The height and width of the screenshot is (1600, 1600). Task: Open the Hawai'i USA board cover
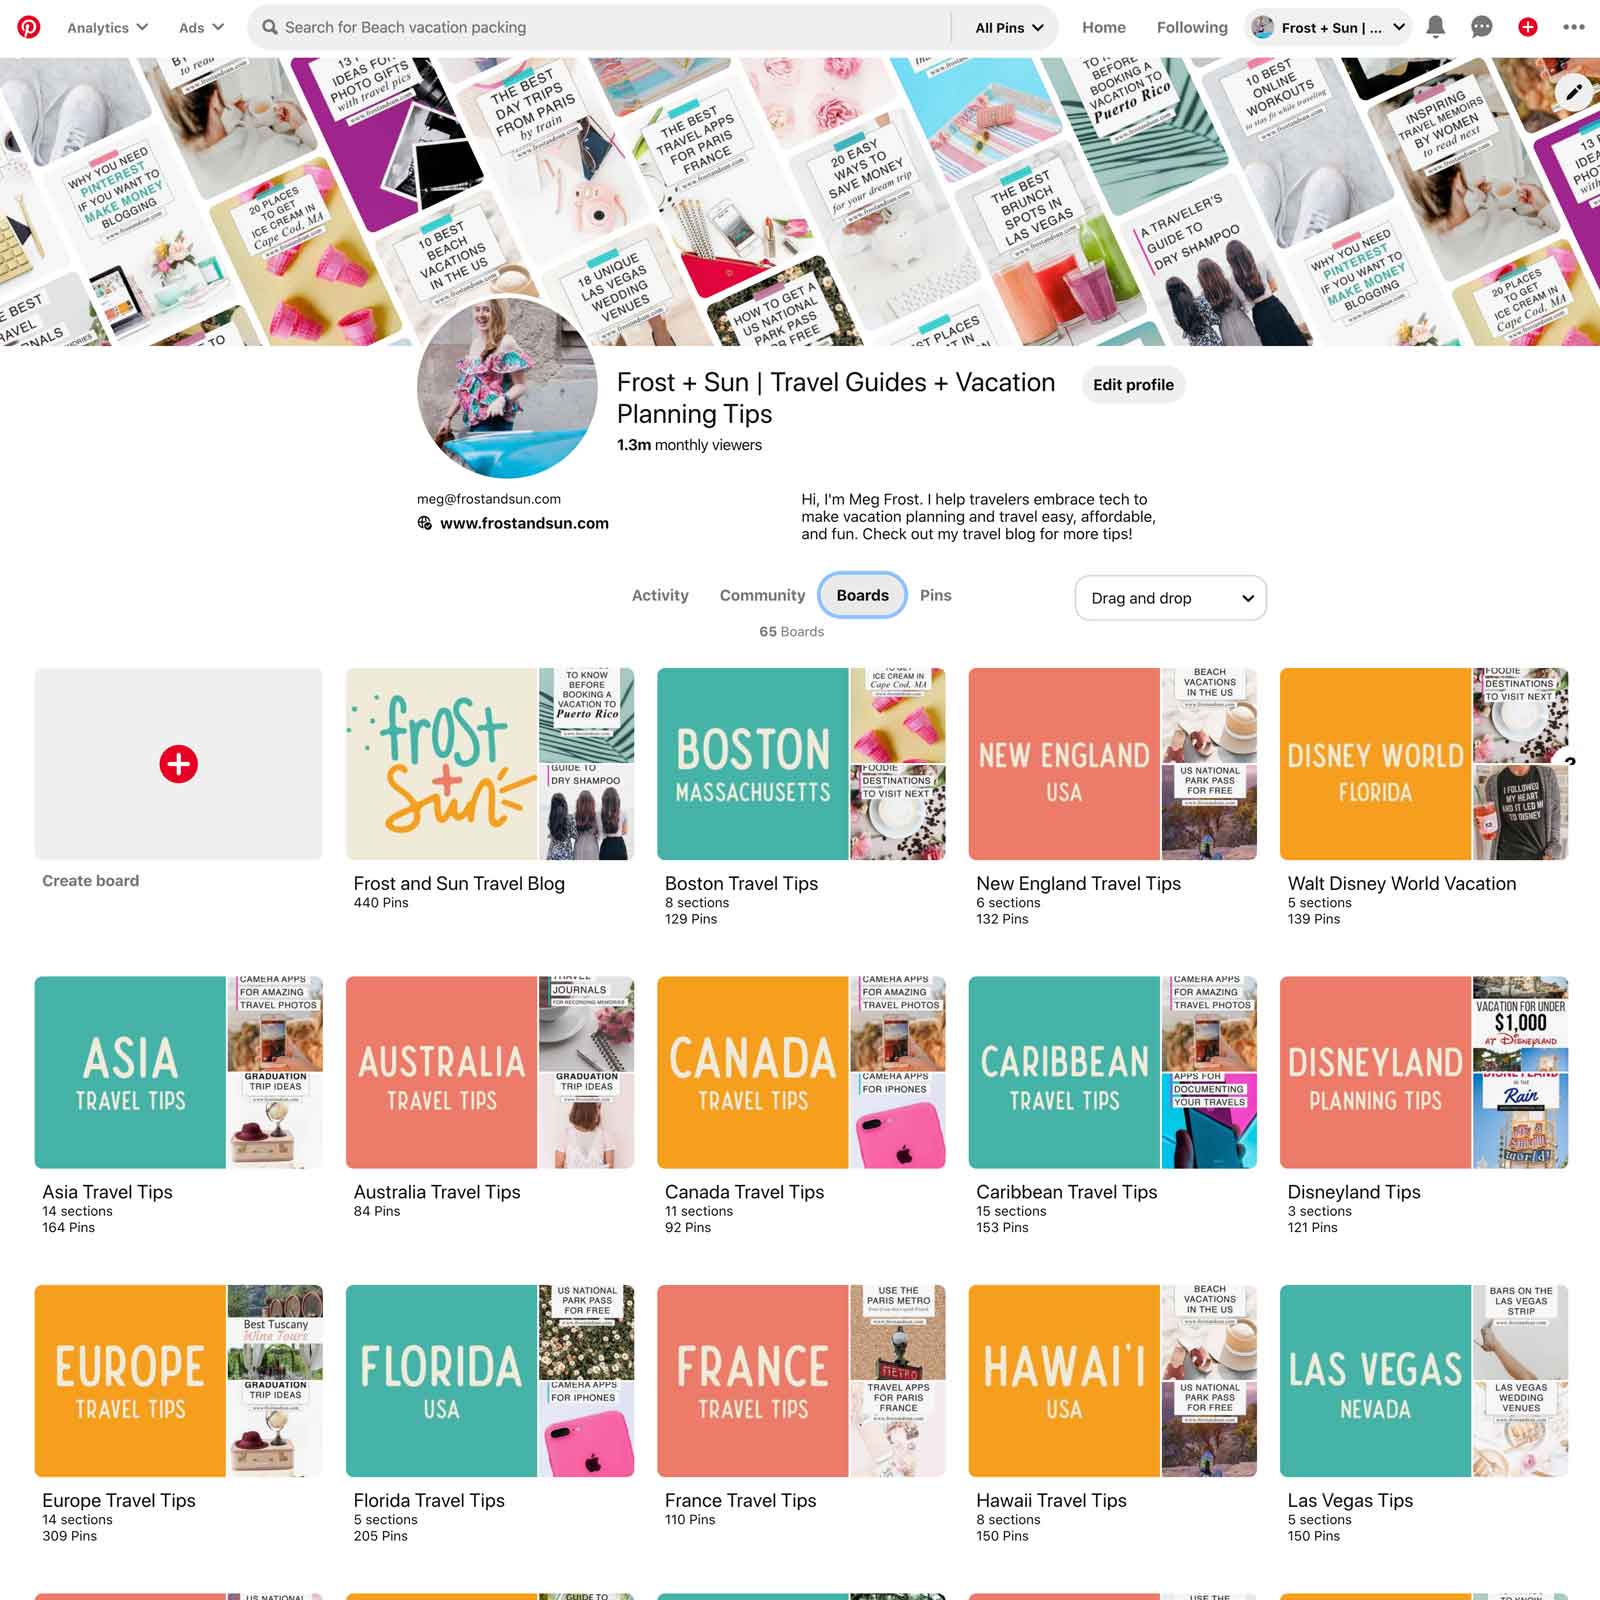1063,1381
